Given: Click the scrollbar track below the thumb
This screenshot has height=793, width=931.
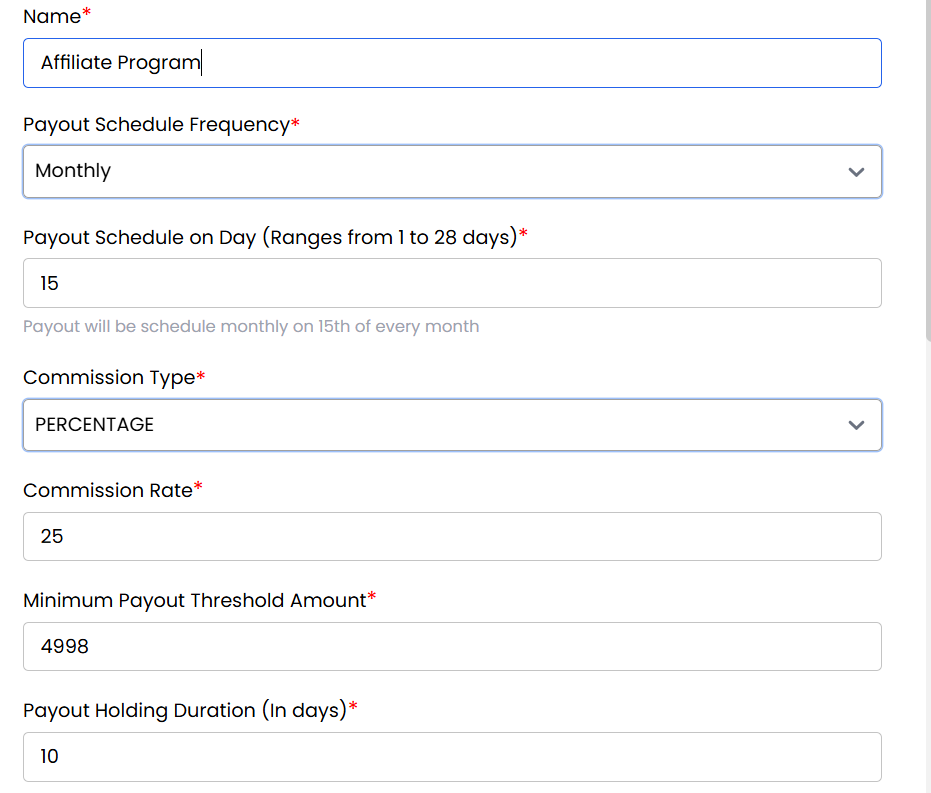Looking at the screenshot, I should (x=927, y=560).
